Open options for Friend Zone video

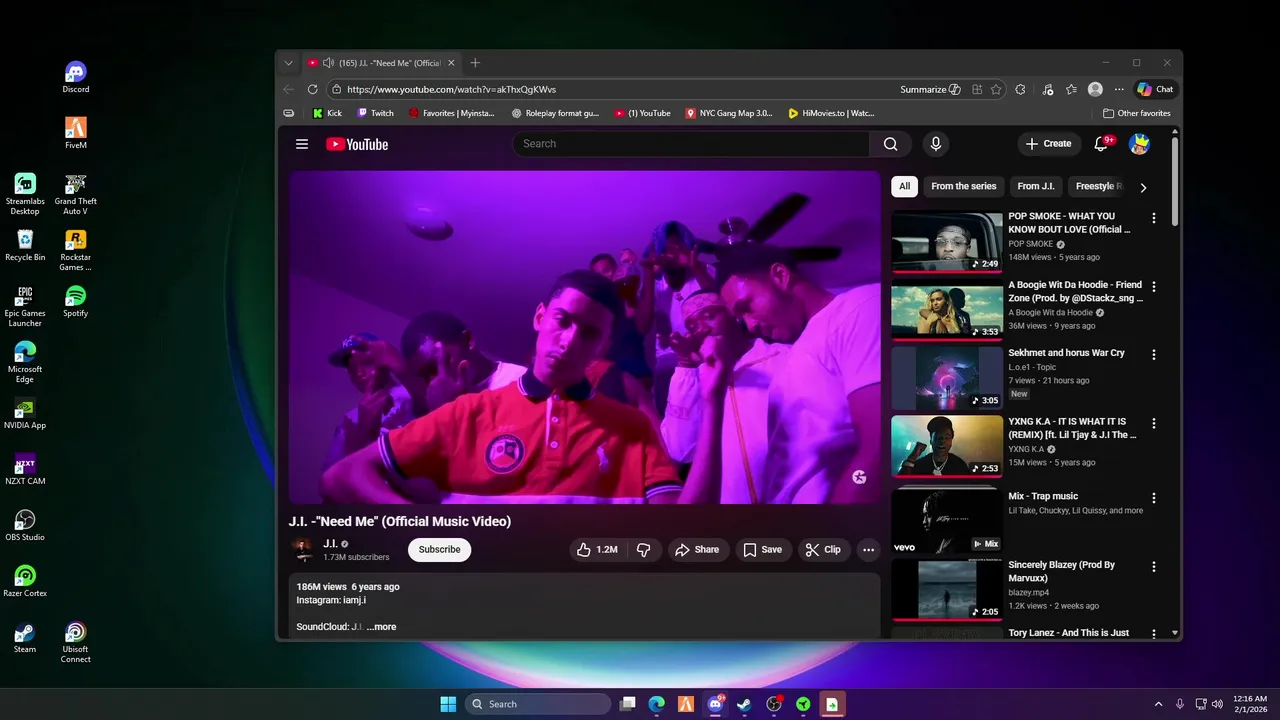(x=1154, y=287)
